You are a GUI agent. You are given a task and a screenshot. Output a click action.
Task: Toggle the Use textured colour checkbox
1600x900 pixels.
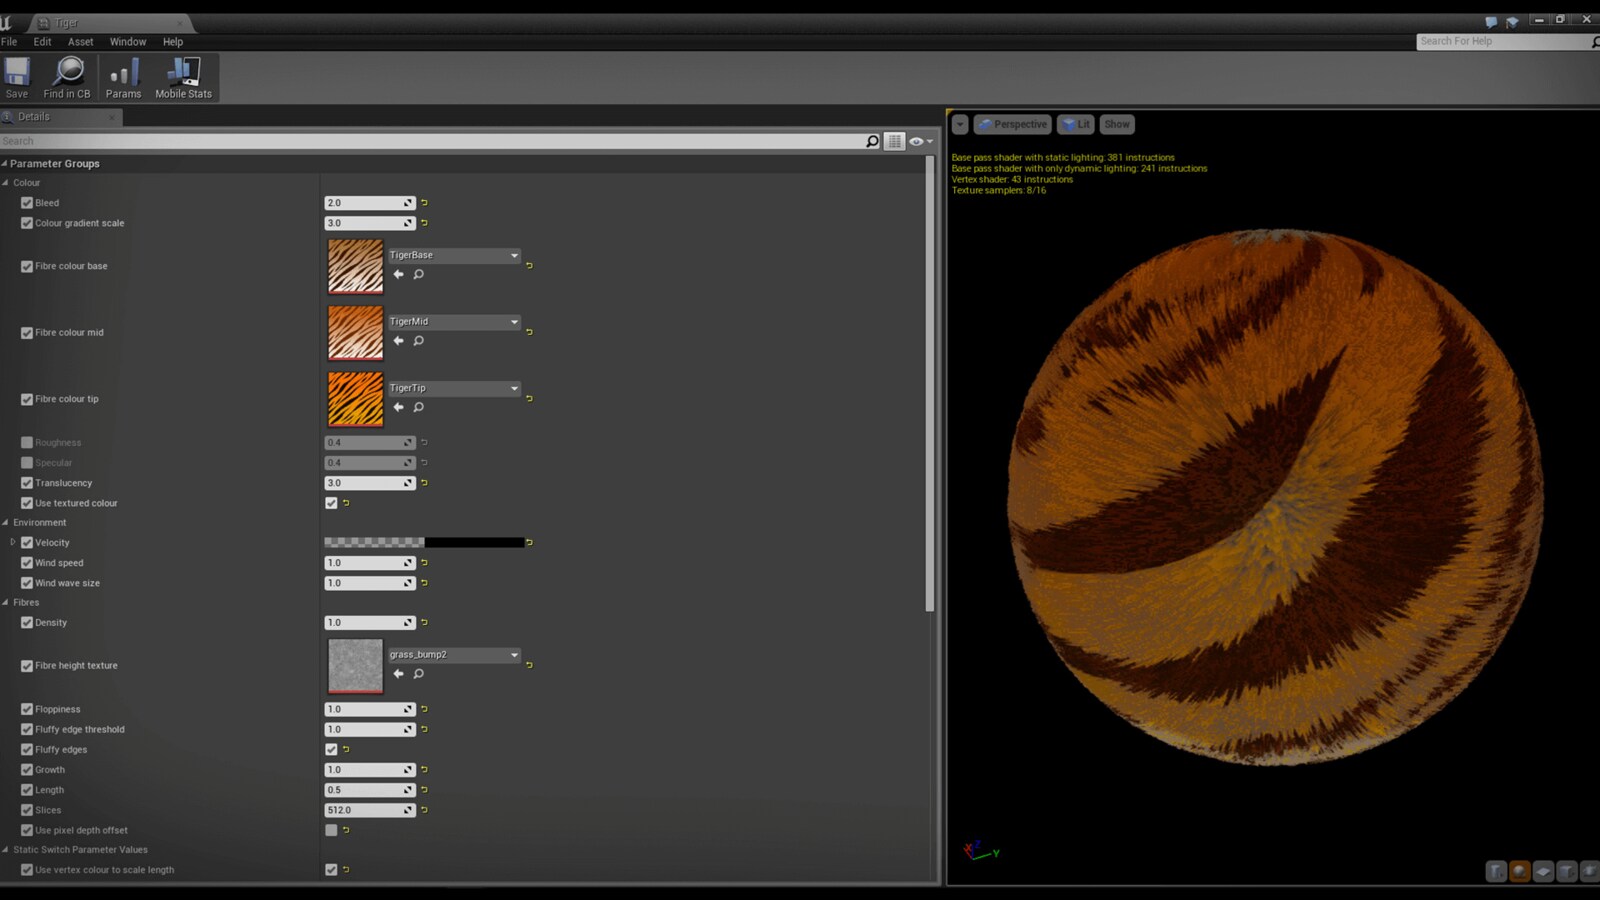pyautogui.click(x=331, y=503)
